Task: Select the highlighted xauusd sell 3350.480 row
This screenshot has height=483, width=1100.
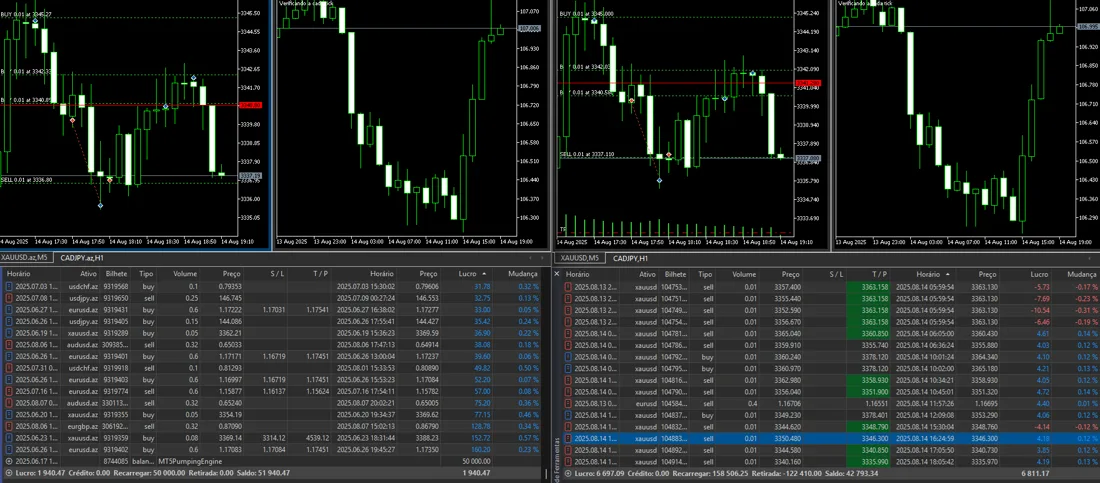Action: [831, 438]
